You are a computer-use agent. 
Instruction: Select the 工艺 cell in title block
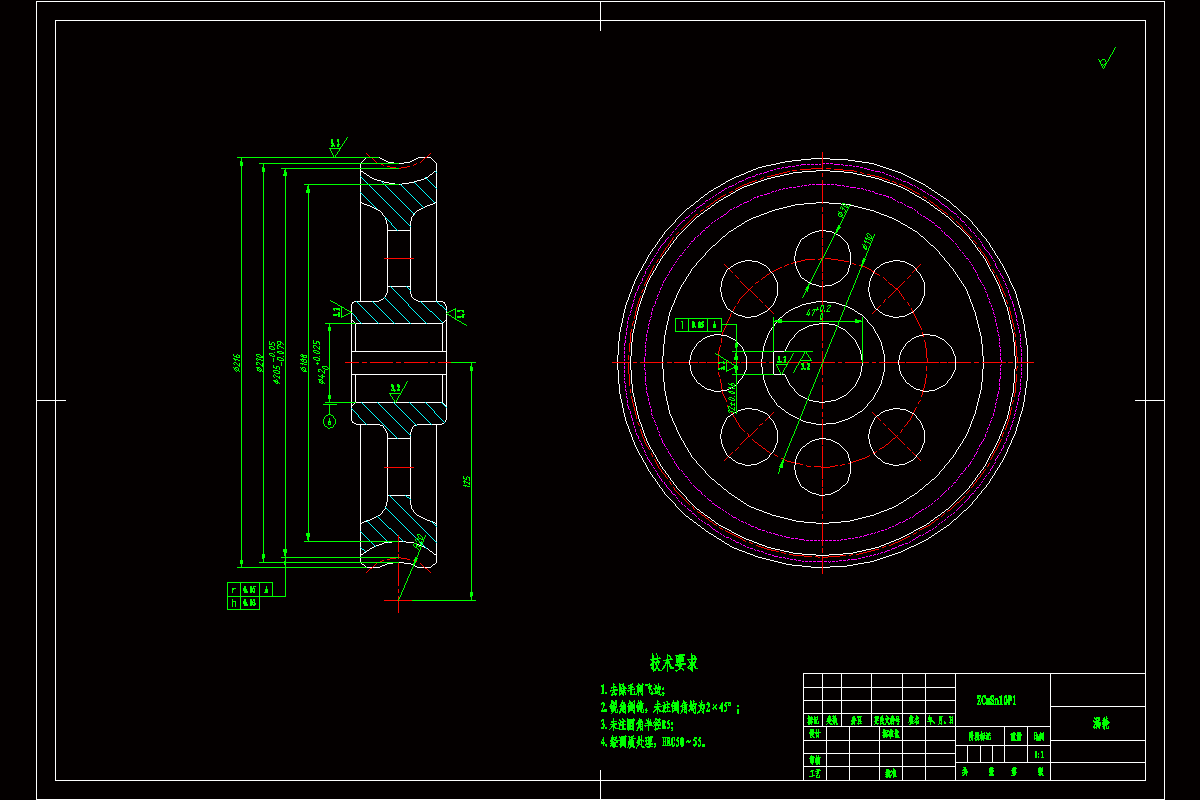(814, 774)
